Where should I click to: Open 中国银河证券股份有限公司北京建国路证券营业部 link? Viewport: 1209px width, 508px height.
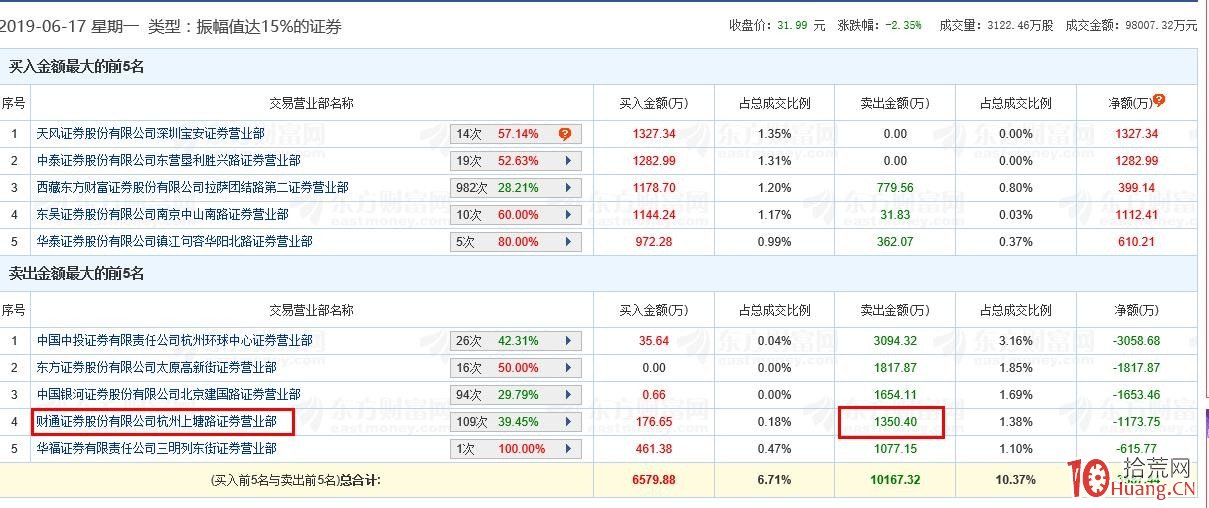(x=168, y=395)
